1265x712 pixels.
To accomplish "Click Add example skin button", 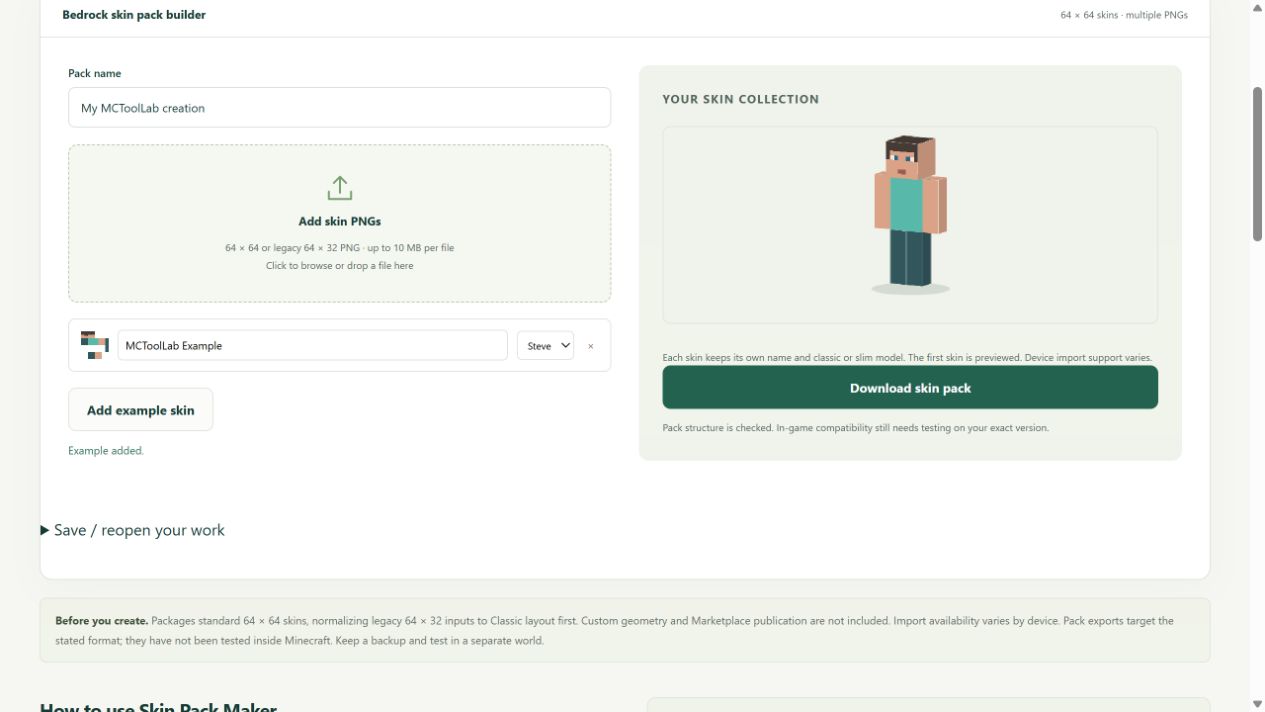I will tap(140, 410).
